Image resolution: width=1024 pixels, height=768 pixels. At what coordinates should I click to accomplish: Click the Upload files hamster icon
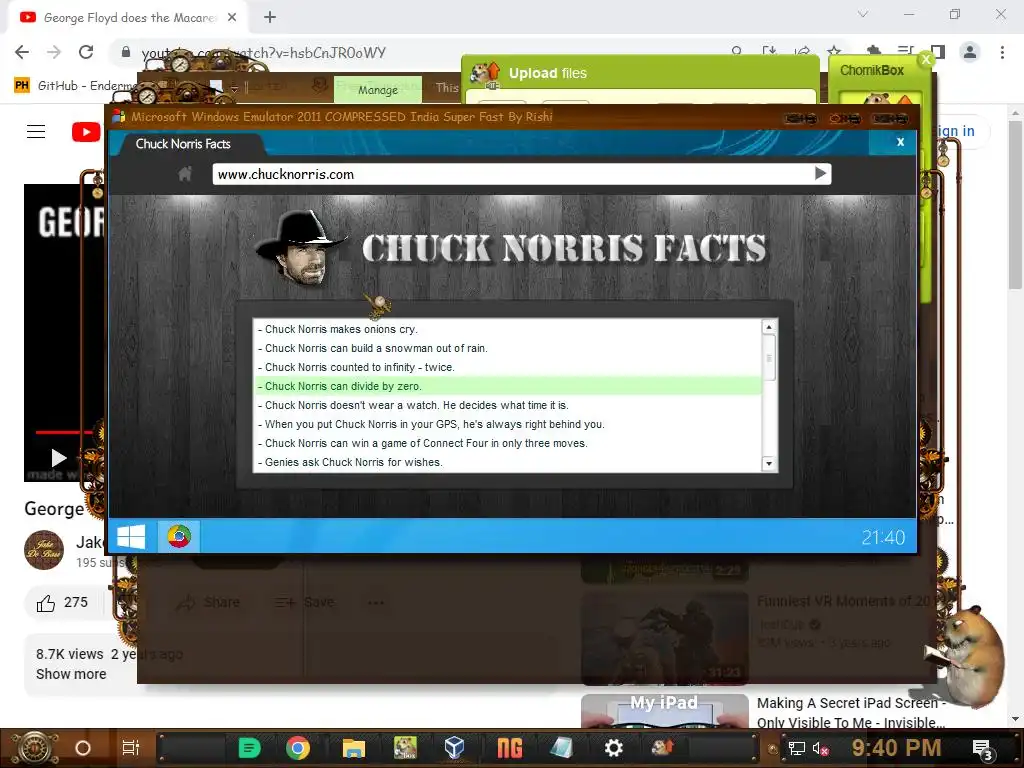485,74
